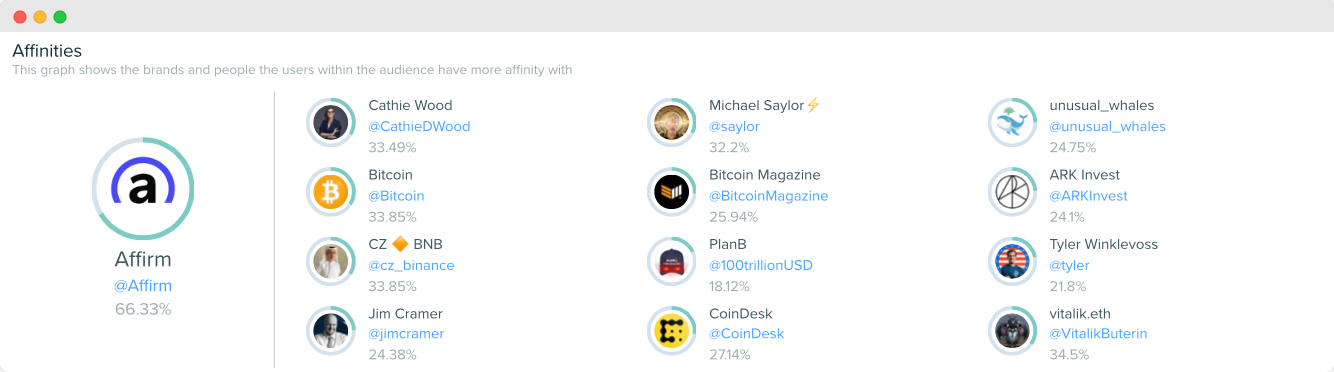Open the @Affirm handle link

coord(143,286)
